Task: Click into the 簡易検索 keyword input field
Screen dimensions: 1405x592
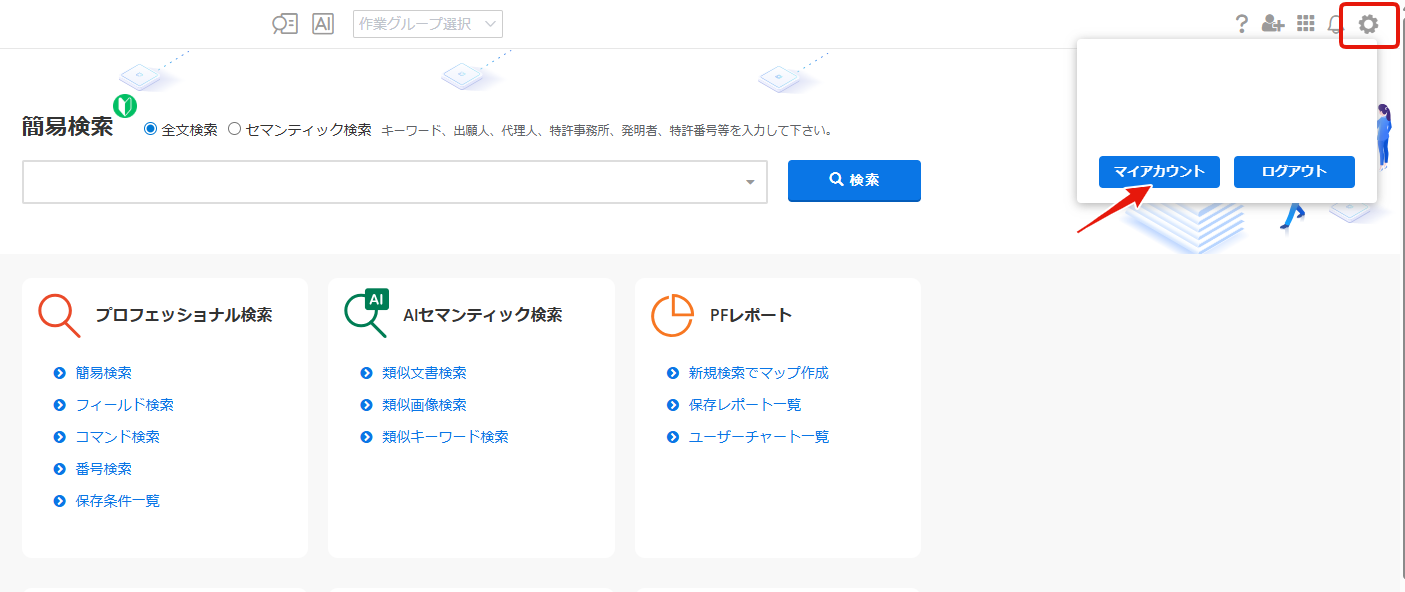Action: [380, 182]
